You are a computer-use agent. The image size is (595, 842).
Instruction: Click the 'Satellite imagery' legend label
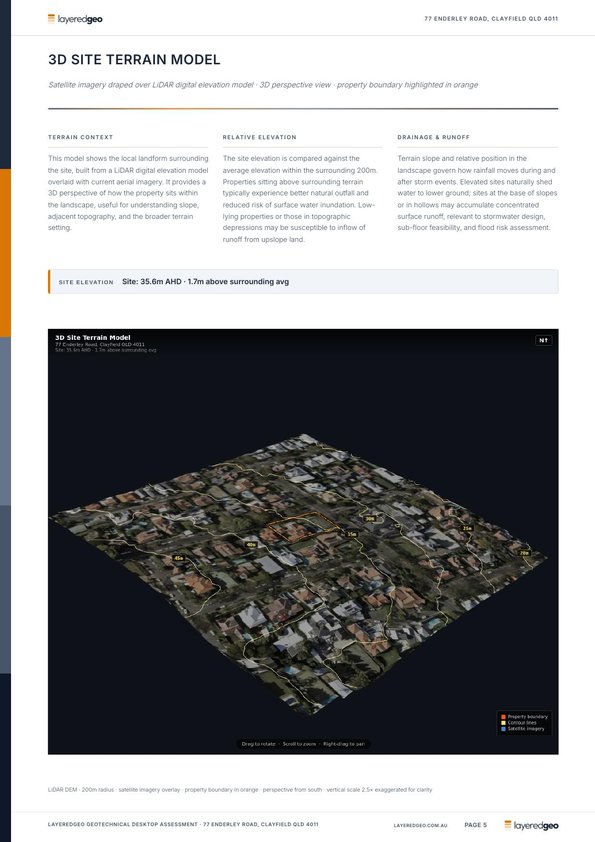pos(526,729)
